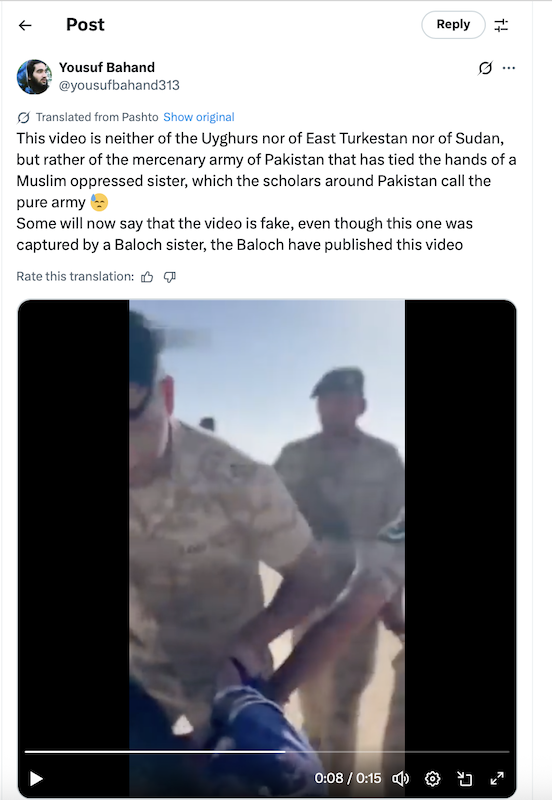Open the three-dot more options menu
Viewport: 552px width, 800px height.
point(509,68)
